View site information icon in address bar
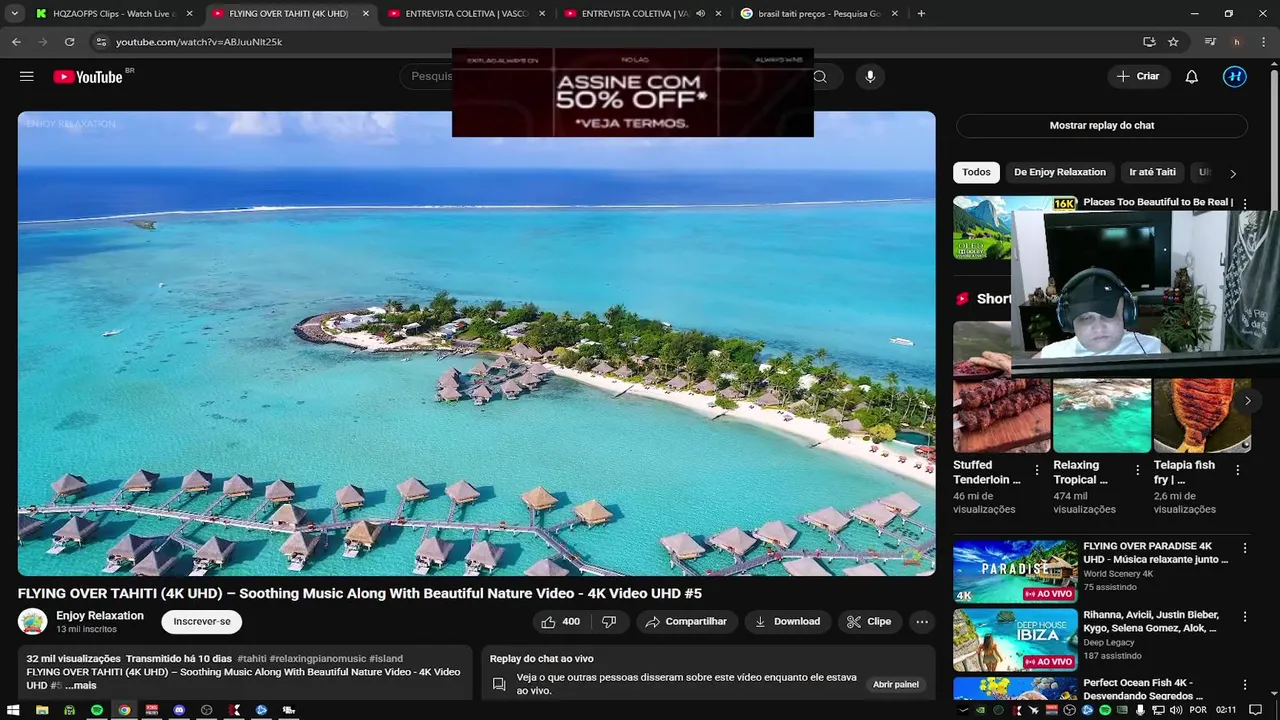 [x=100, y=42]
